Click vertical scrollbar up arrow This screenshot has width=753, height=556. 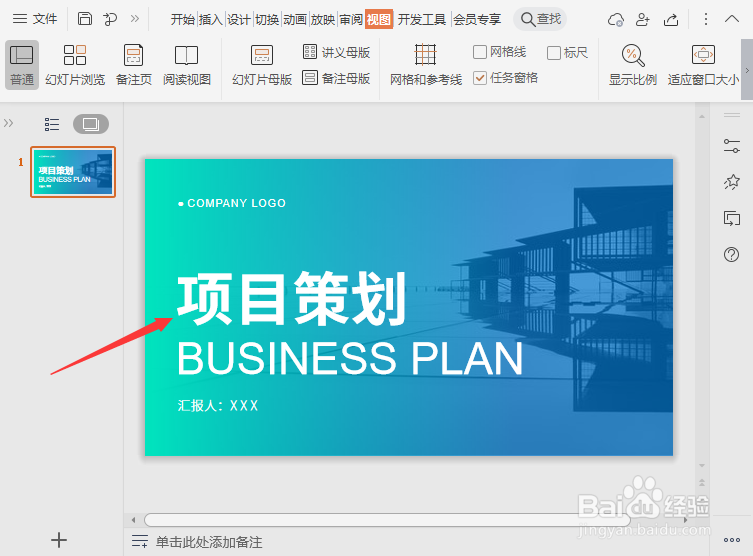[702, 116]
